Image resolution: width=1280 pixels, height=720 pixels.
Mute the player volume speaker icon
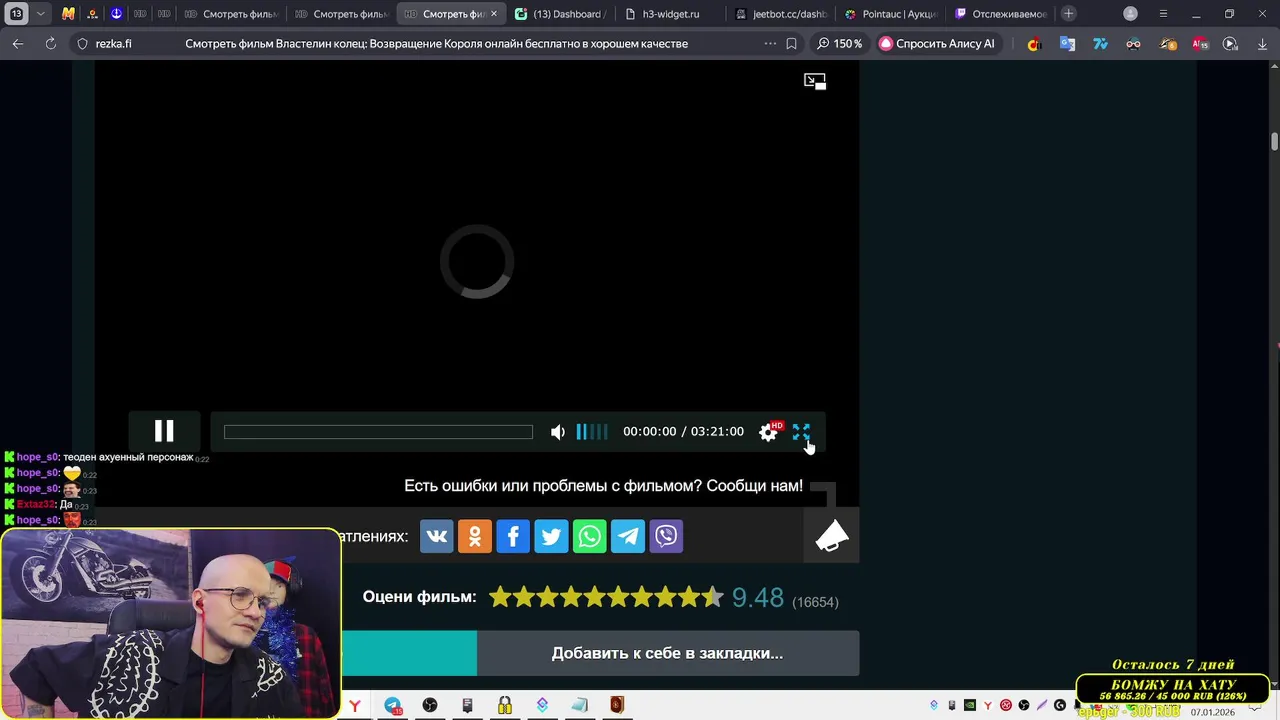click(558, 432)
